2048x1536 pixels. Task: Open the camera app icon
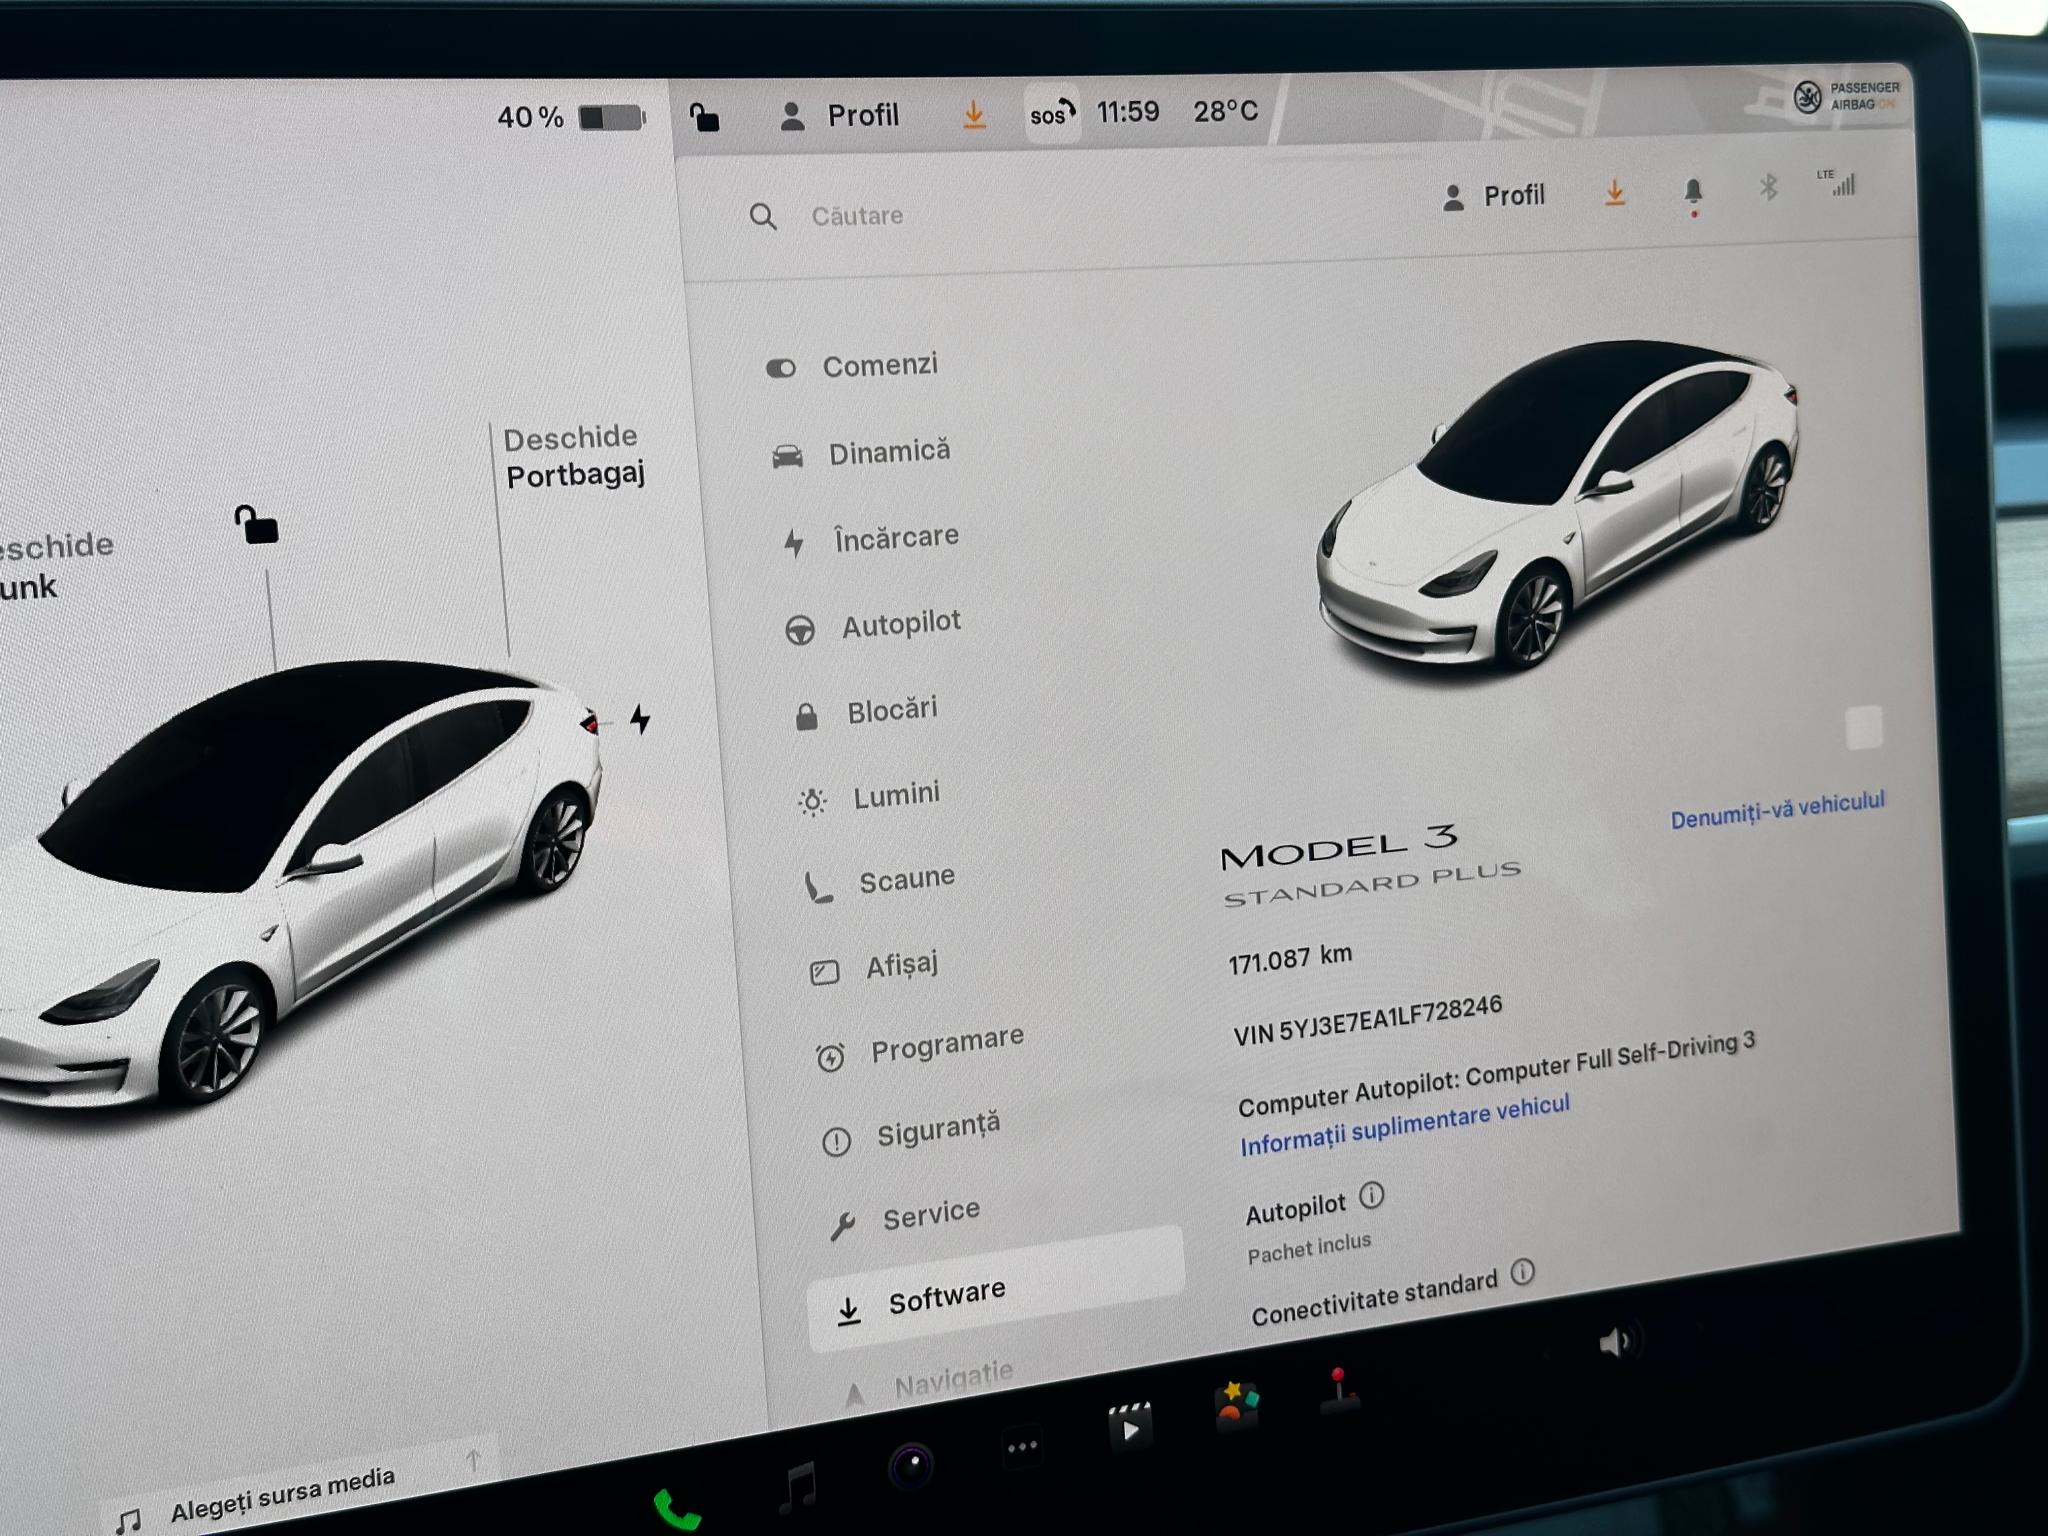[911, 1467]
